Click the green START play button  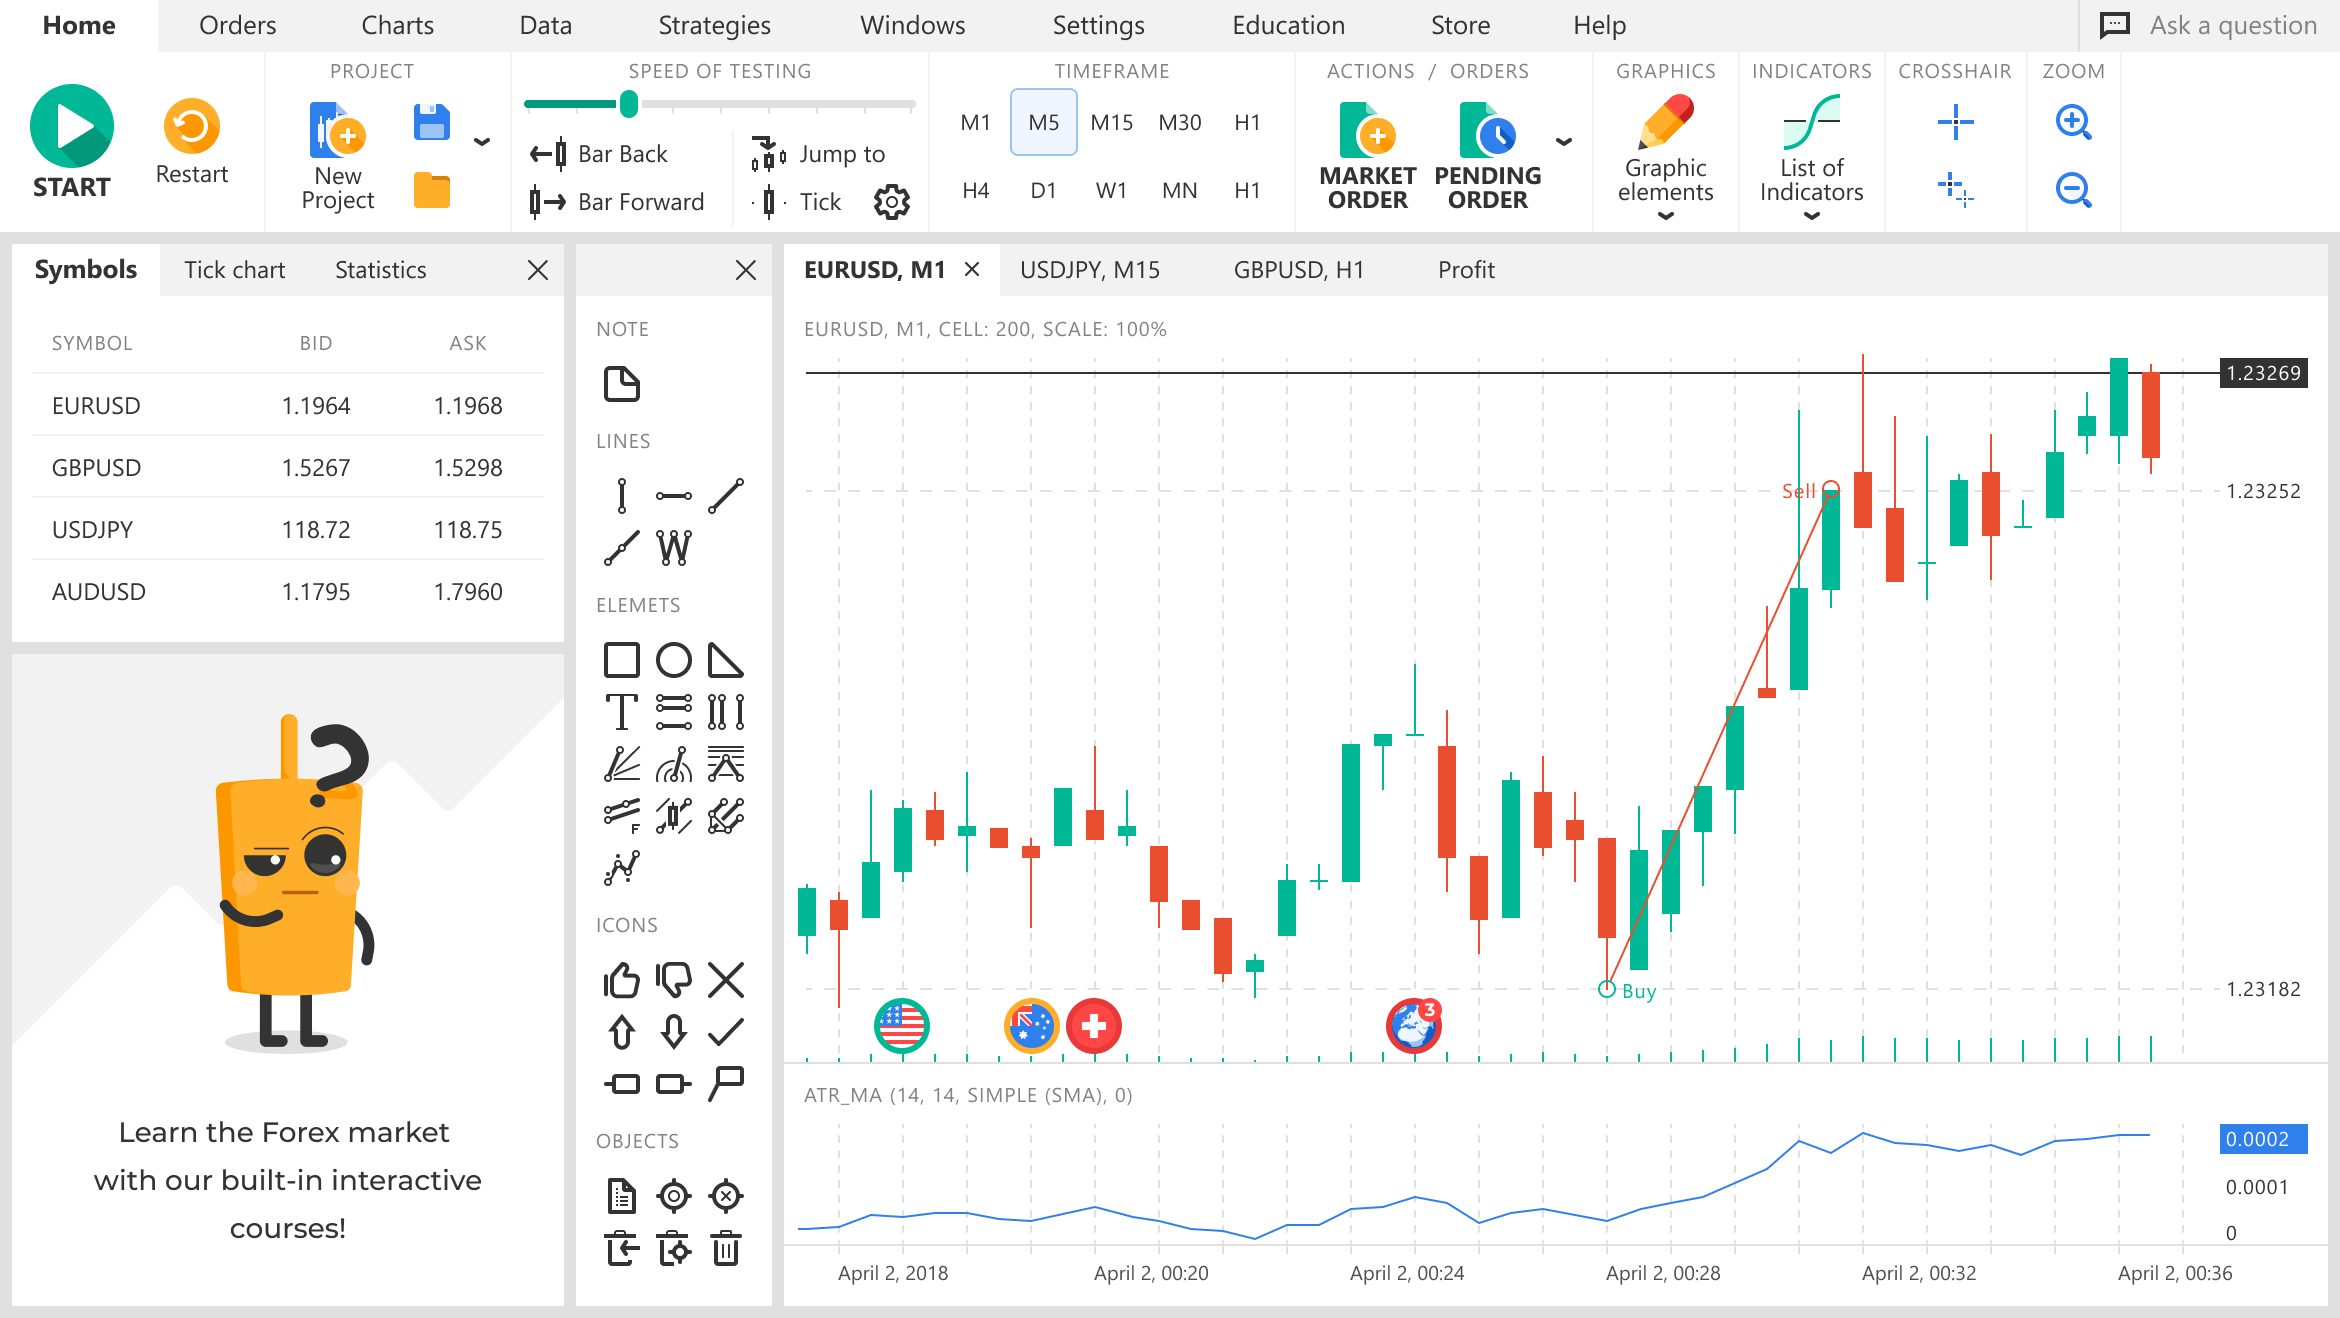71,127
